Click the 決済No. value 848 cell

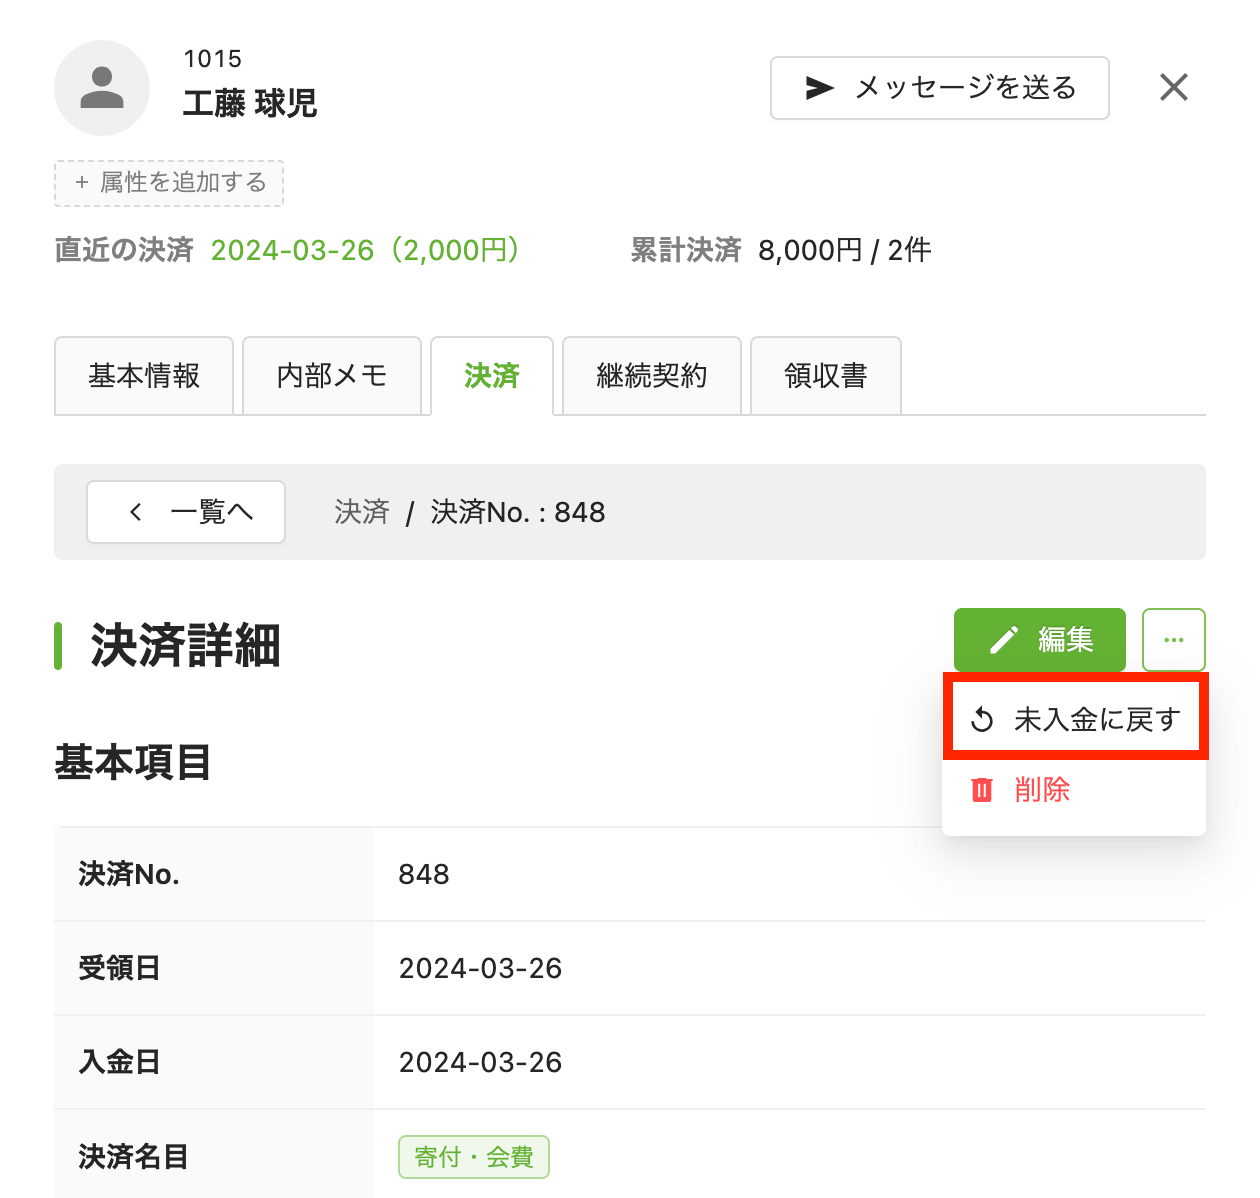tap(790, 874)
